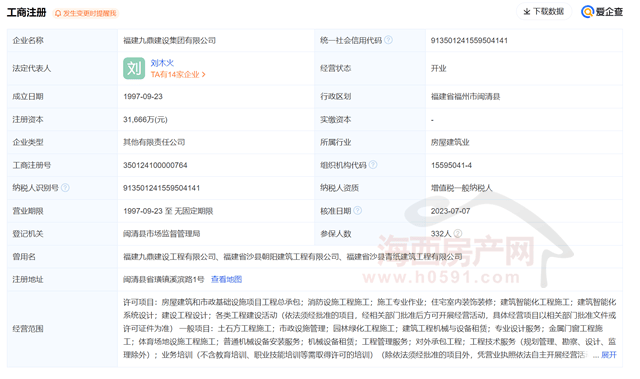Screen dimensions: 640x379
Task: Select approval date 2023-07-07
Action: [x=450, y=211]
